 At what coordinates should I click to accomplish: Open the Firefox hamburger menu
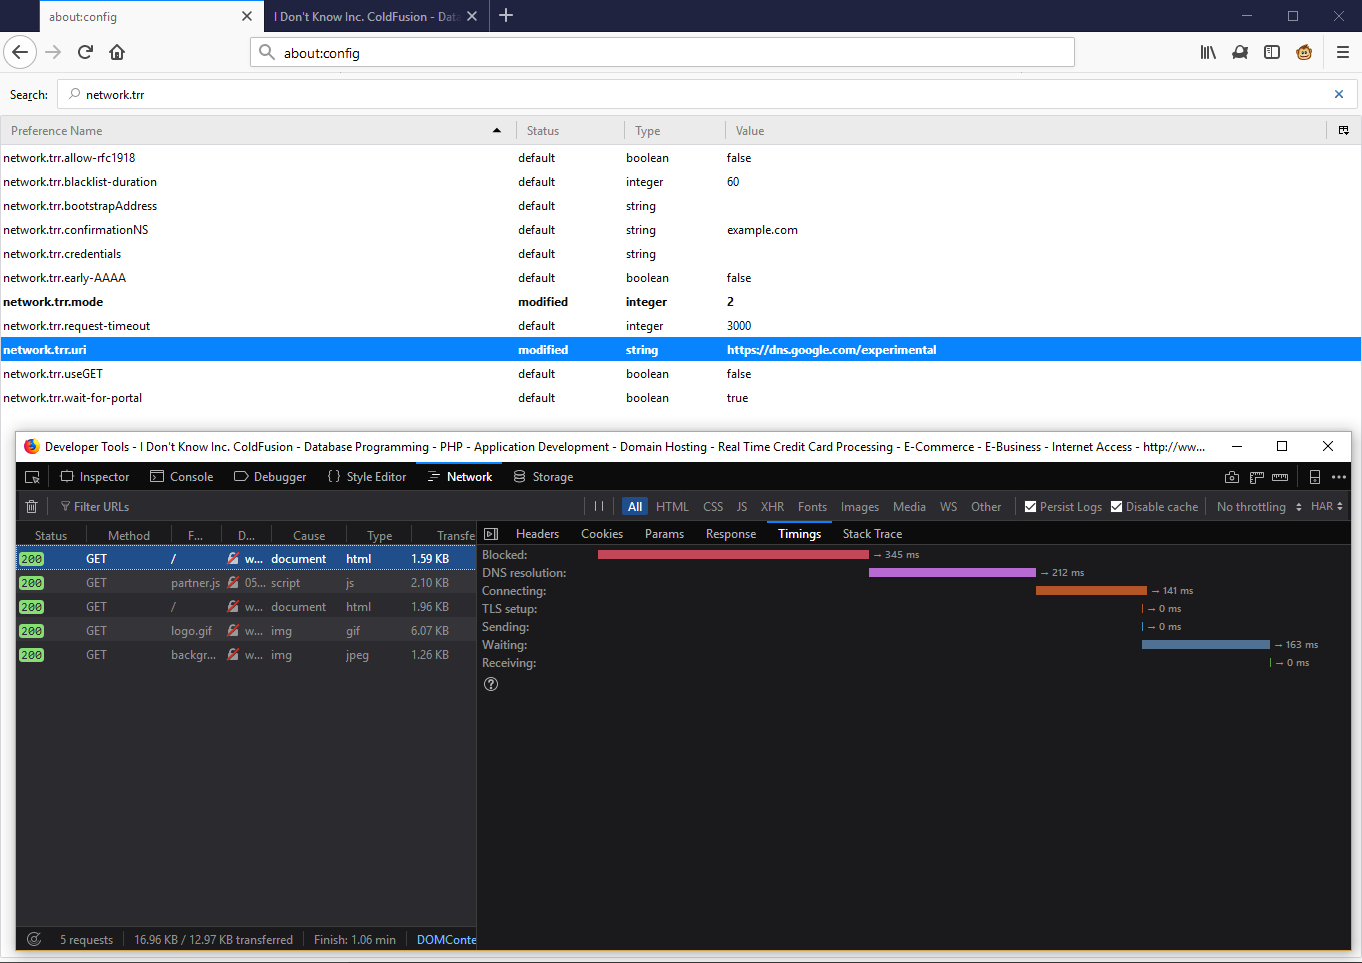point(1342,52)
